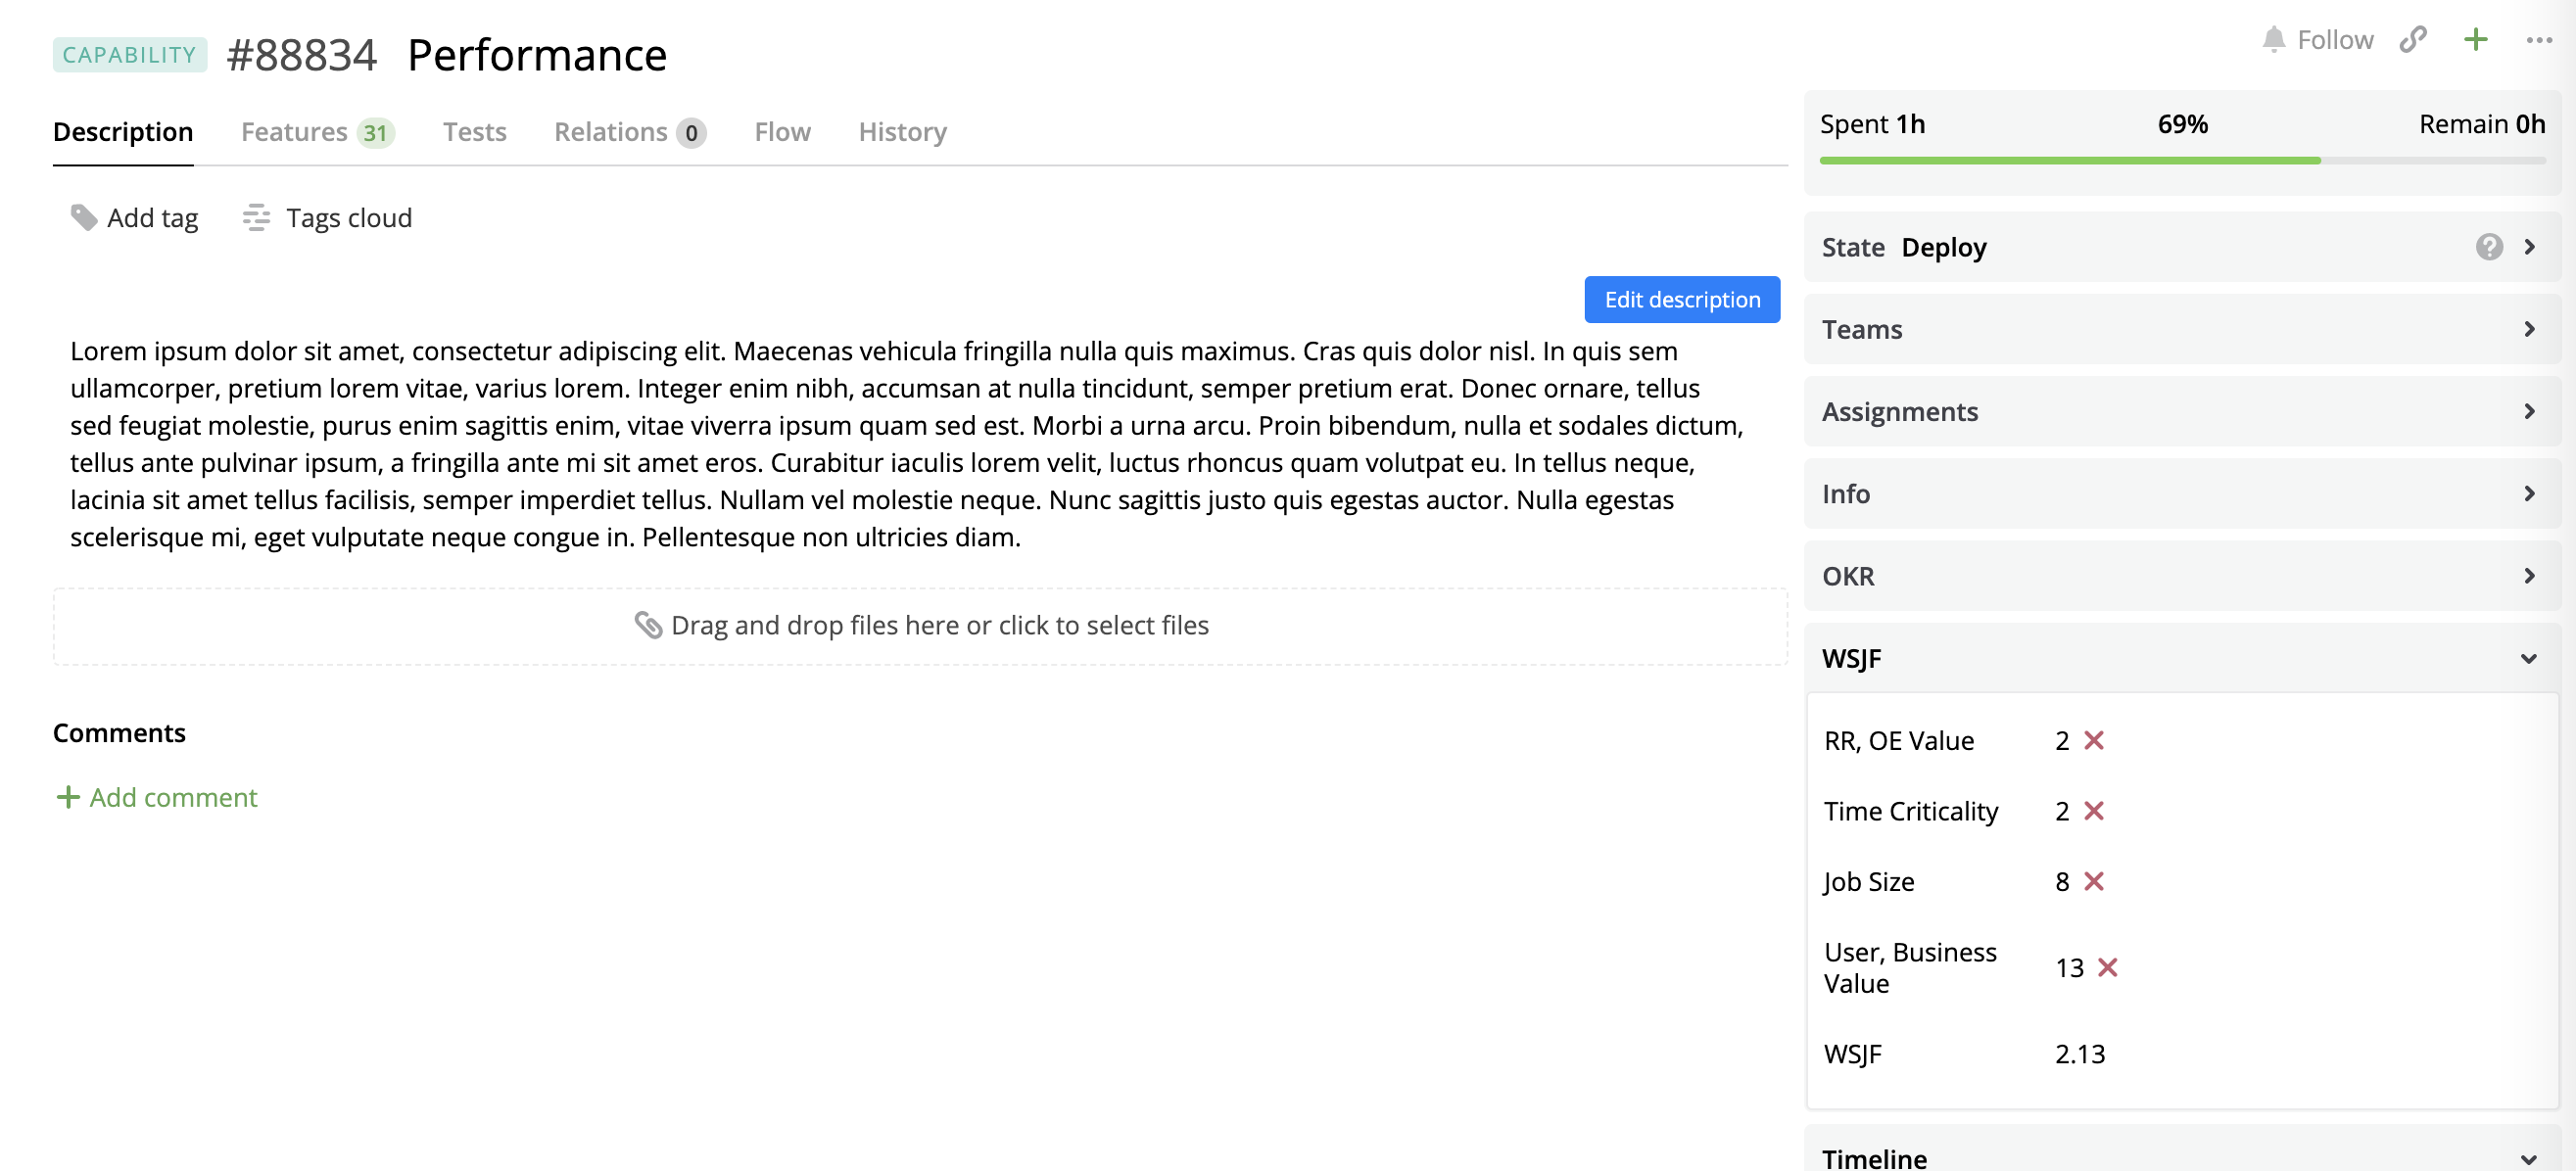Switch to the Features tab
The image size is (2576, 1171).
tap(316, 132)
